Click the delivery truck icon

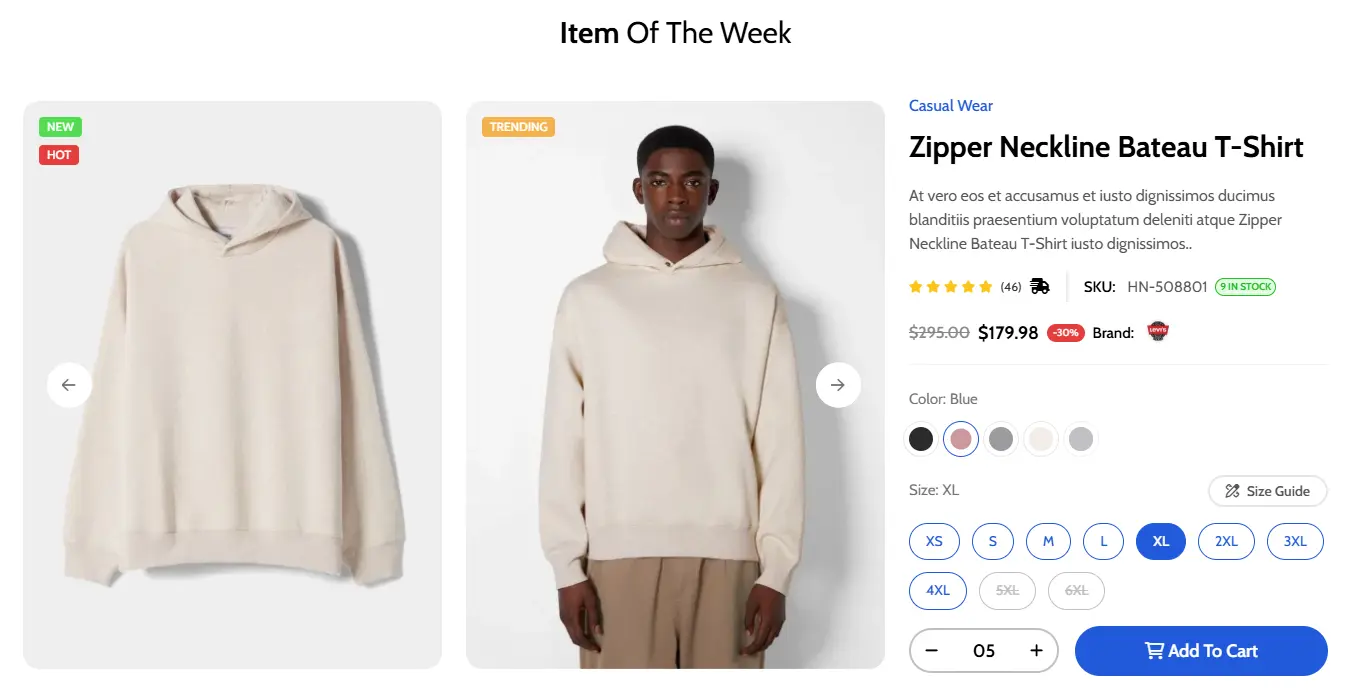click(x=1040, y=287)
